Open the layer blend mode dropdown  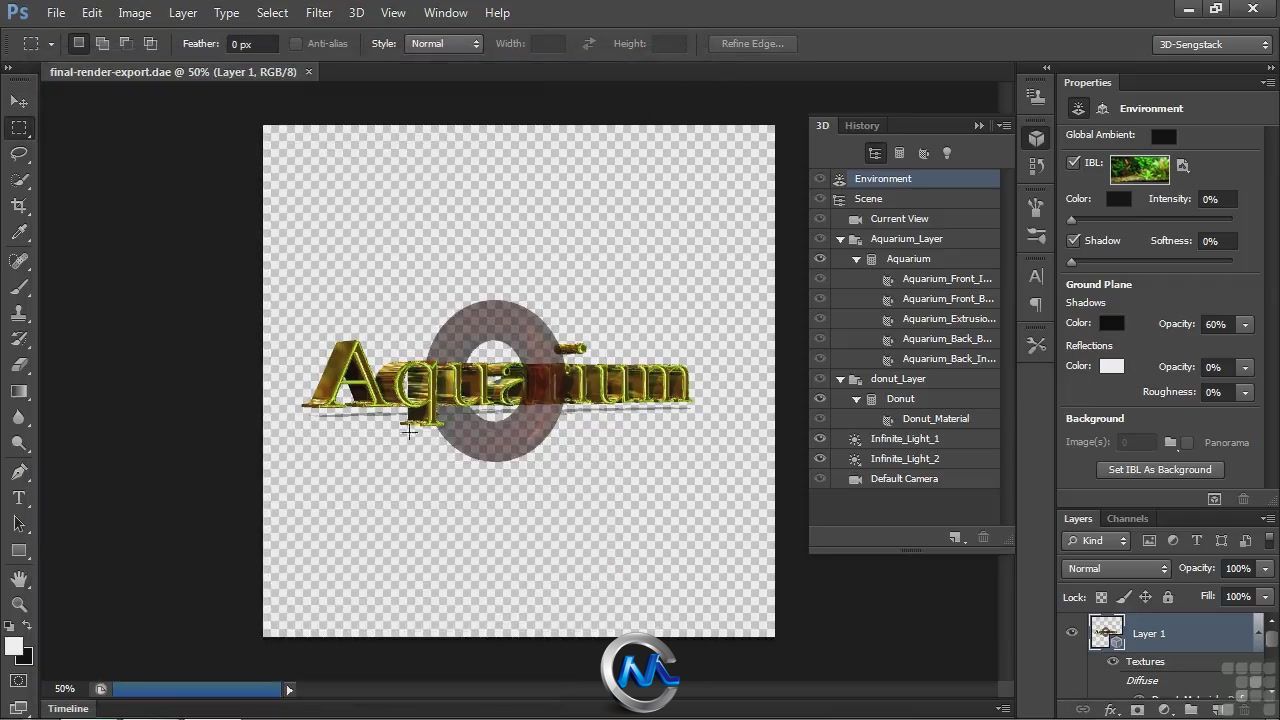click(x=1117, y=569)
